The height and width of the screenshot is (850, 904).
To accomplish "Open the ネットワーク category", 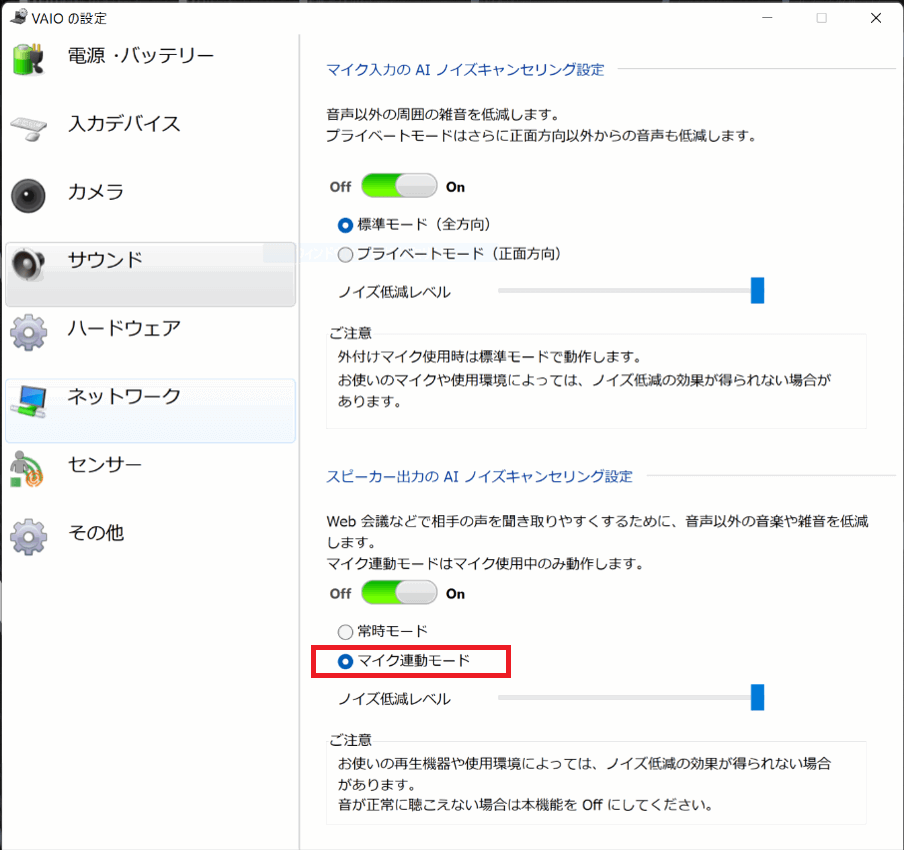I will [150, 411].
